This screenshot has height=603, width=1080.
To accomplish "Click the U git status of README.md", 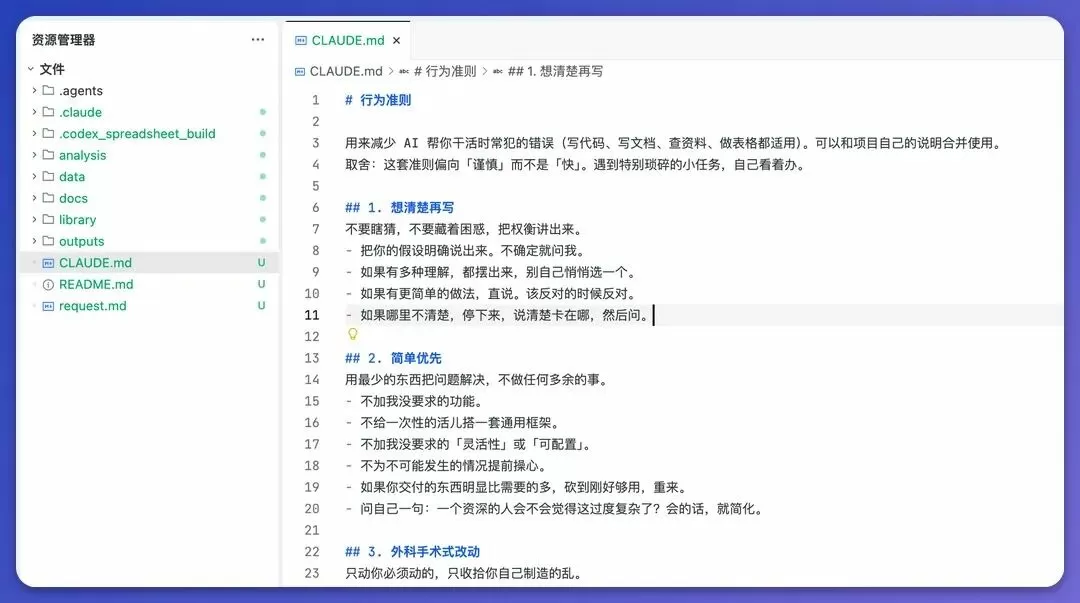I will point(262,284).
